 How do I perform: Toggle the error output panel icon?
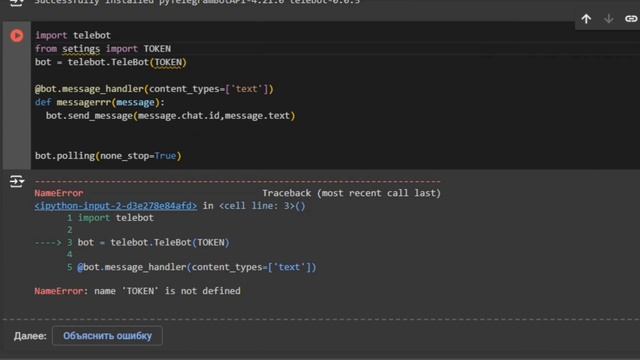point(17,181)
